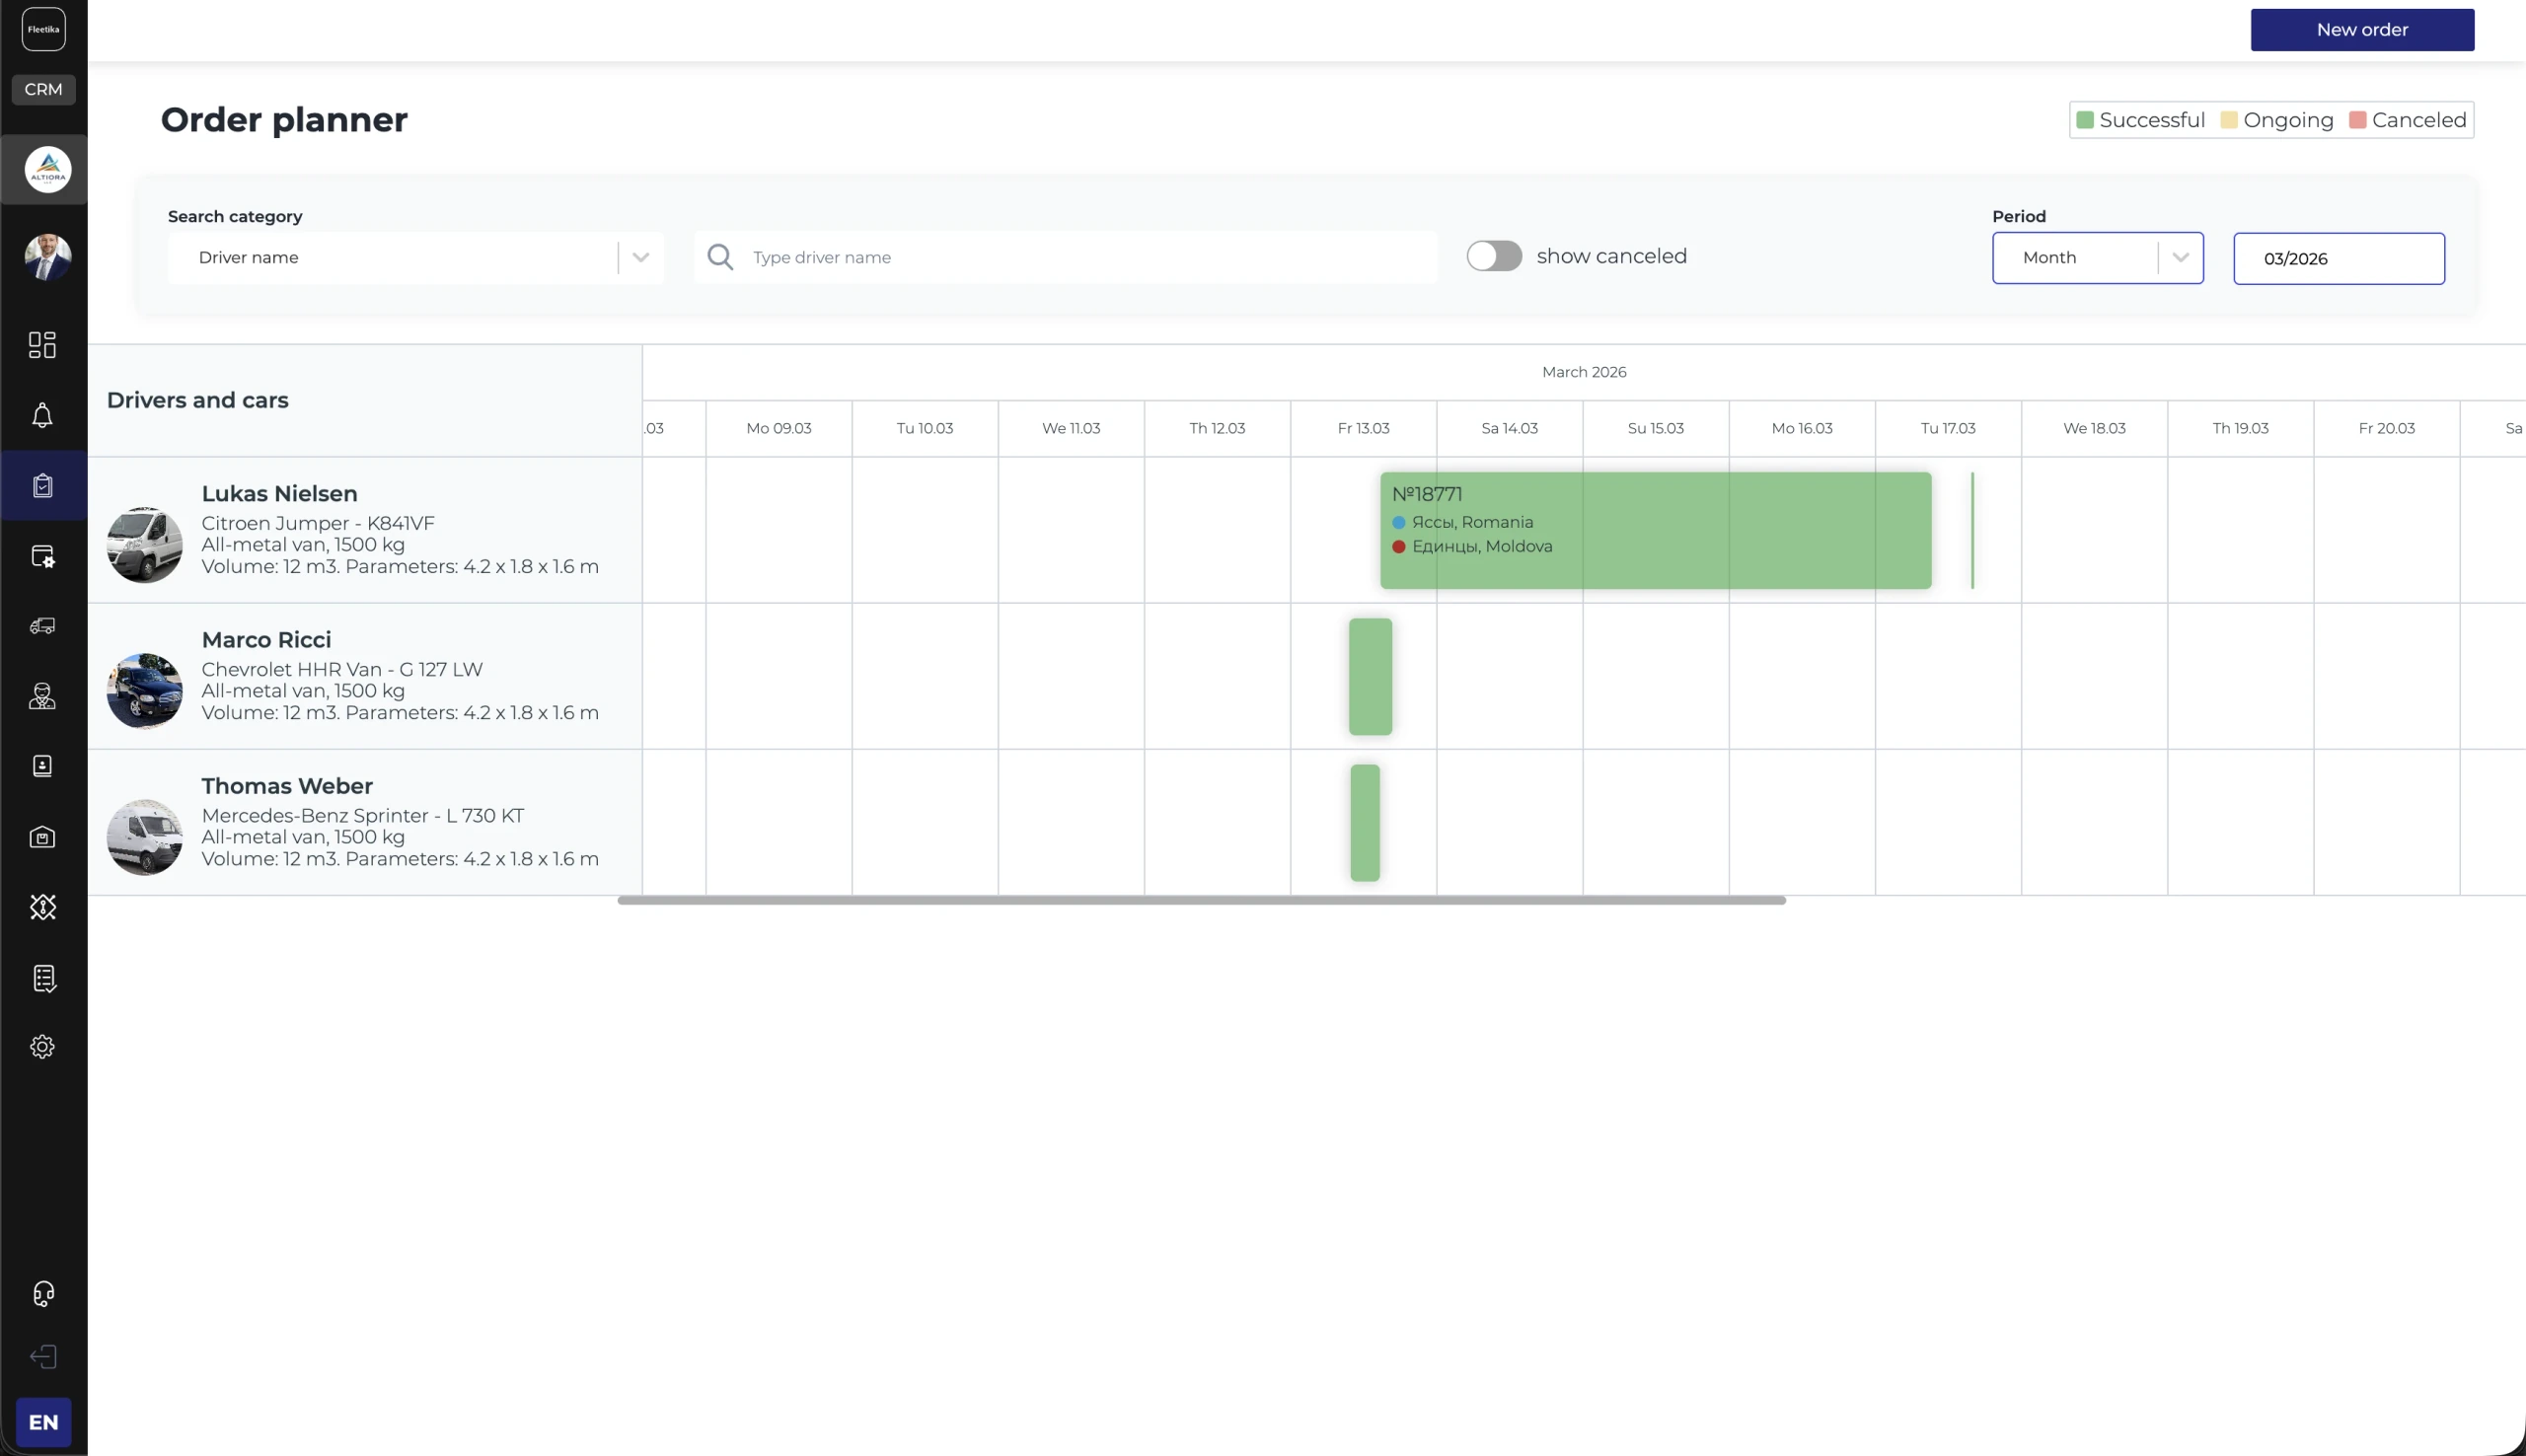
Task: Switch language with the EN button
Action: [43, 1422]
